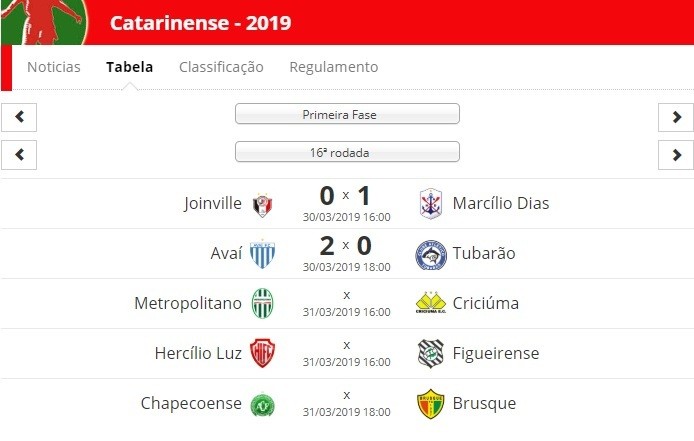Click the Tubarão shark crest
694x441 pixels.
[431, 255]
